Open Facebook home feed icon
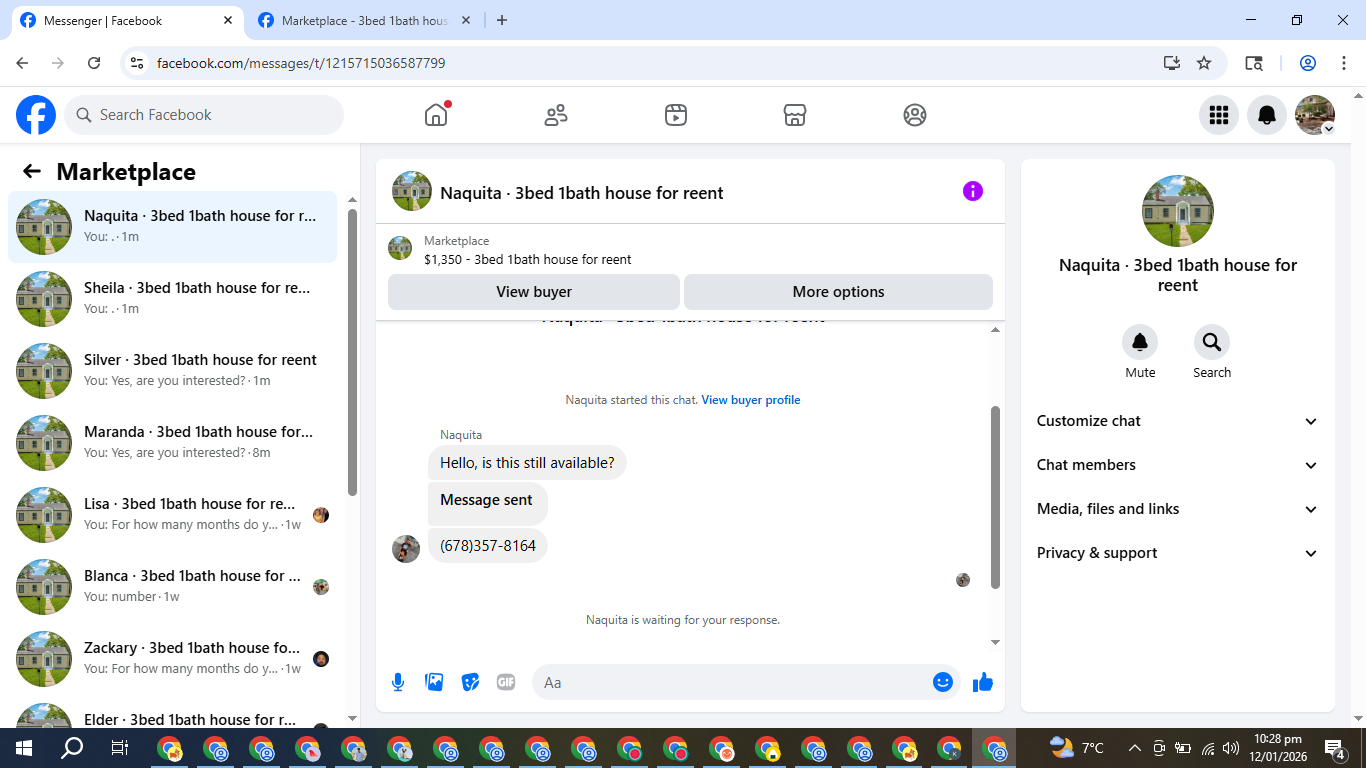The height and width of the screenshot is (768, 1366). (x=436, y=115)
